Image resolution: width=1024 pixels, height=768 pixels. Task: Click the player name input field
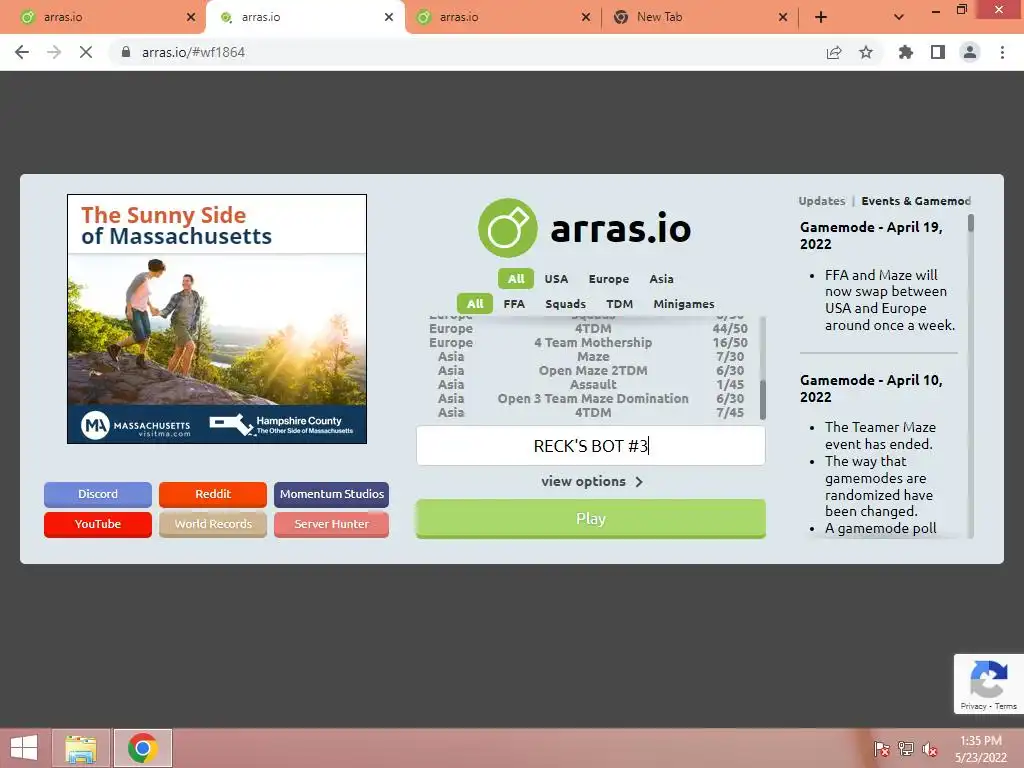click(x=590, y=446)
